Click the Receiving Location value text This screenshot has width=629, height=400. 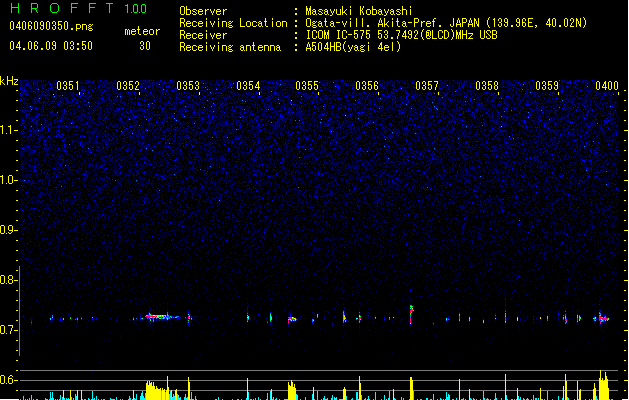pos(446,23)
